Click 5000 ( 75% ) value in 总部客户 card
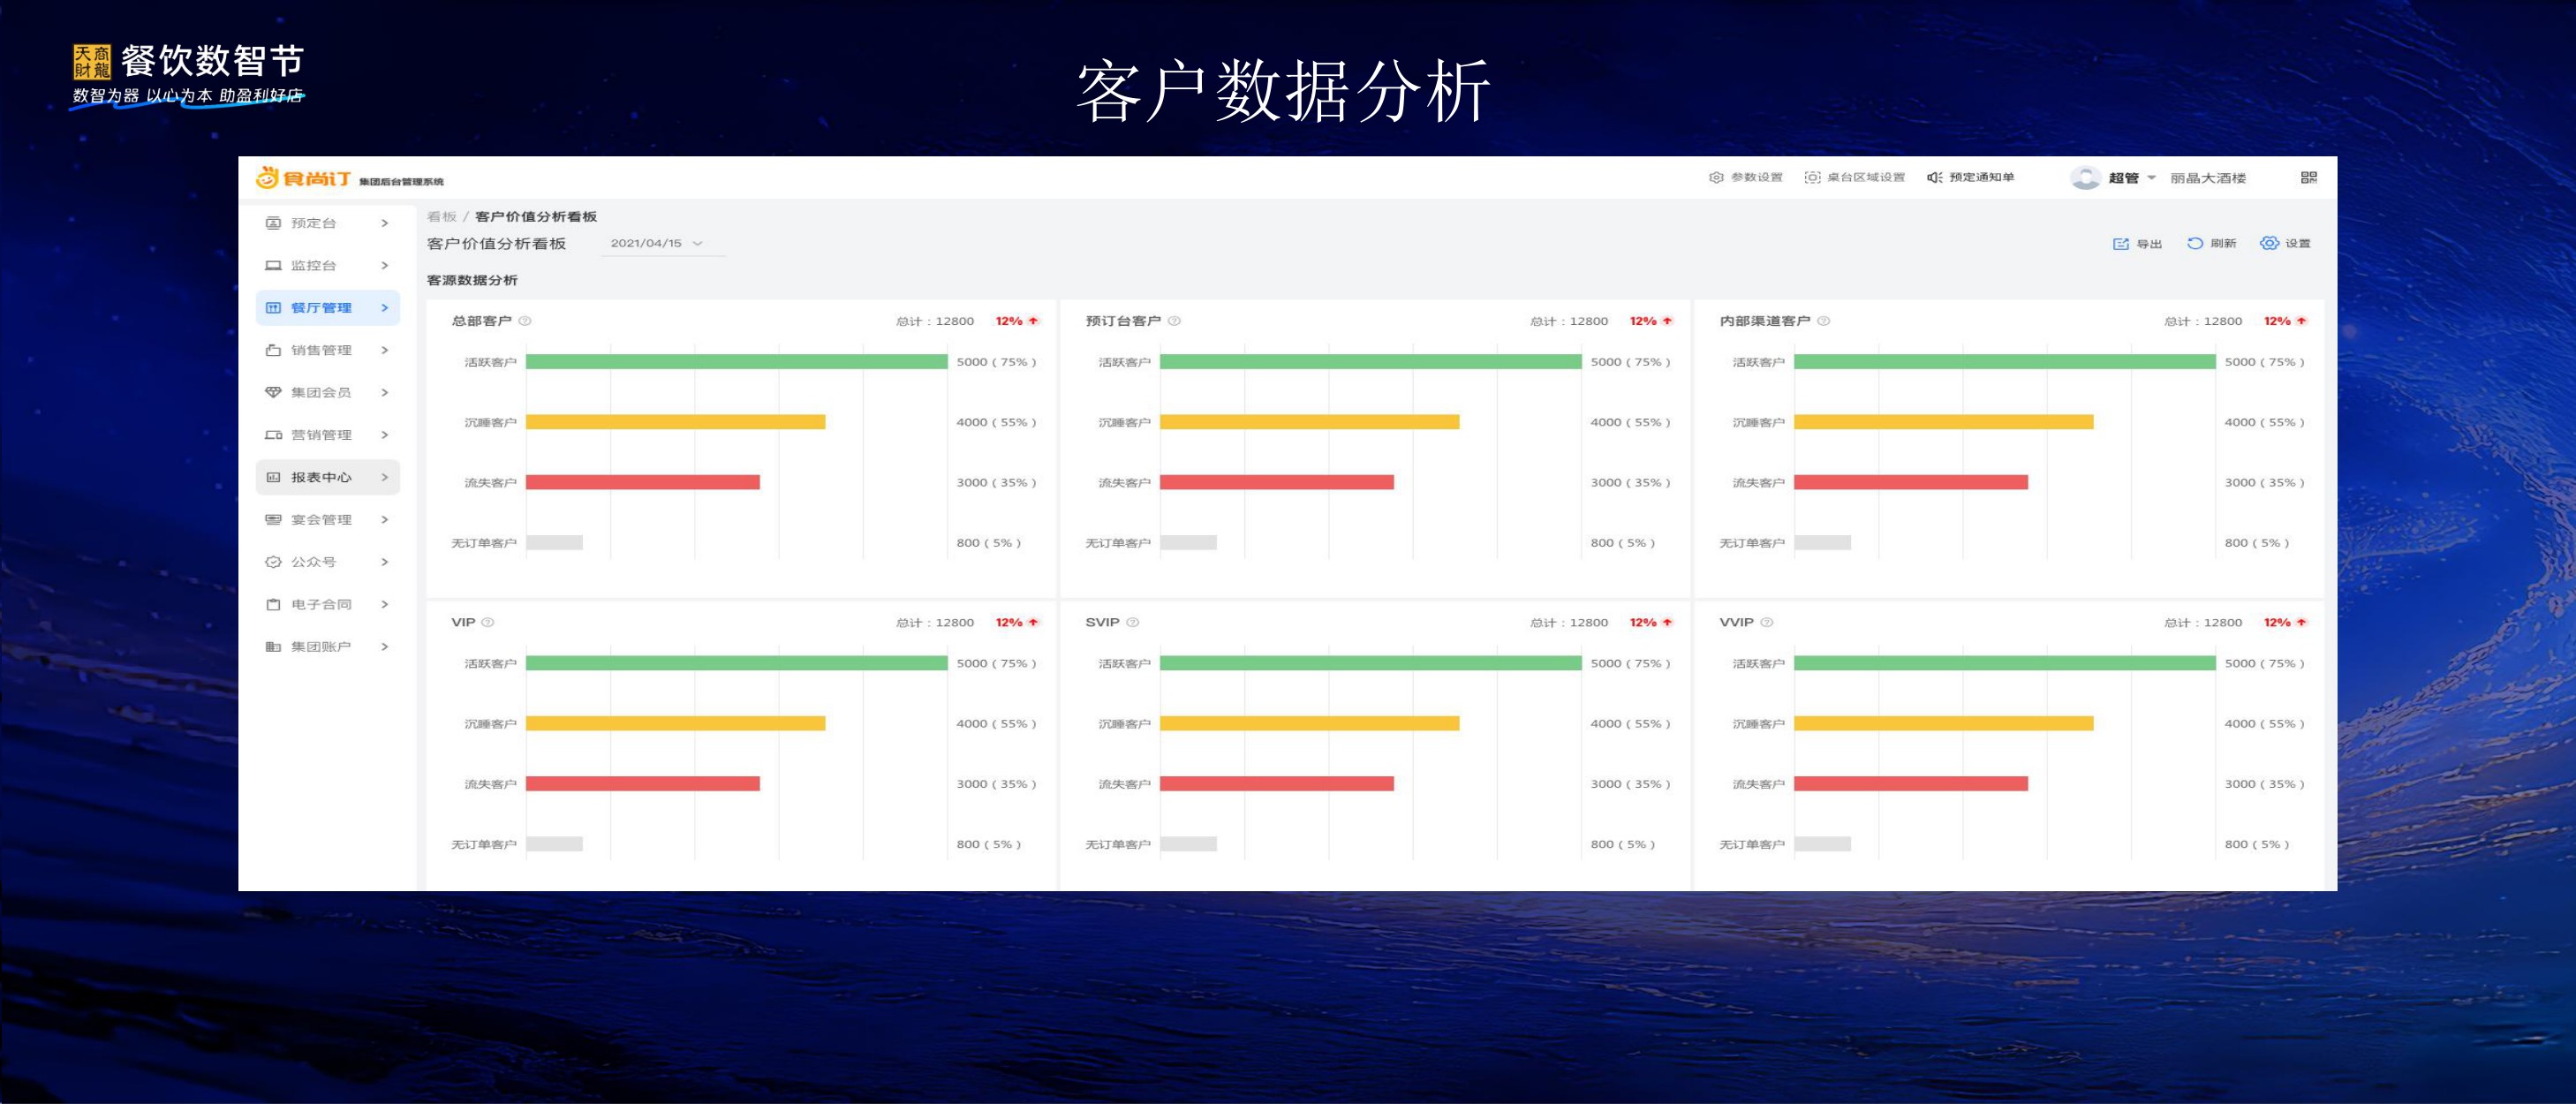Image resolution: width=2576 pixels, height=1104 pixels. [x=996, y=362]
